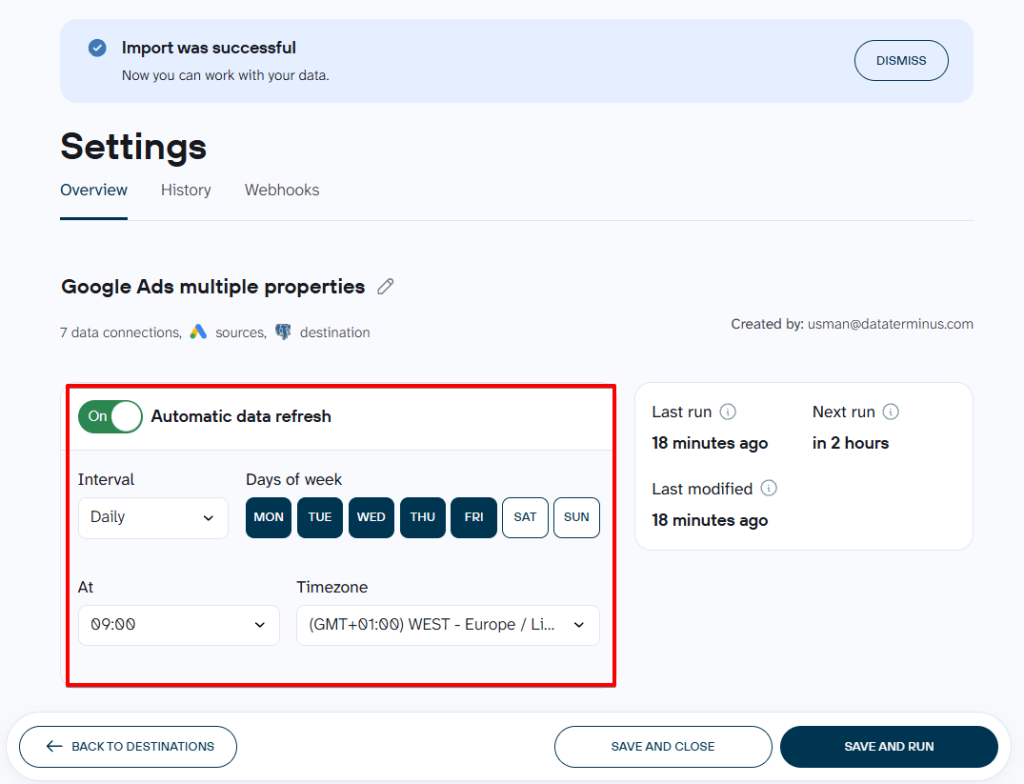Click the Next run info icon
The width and height of the screenshot is (1024, 784).
coord(891,412)
